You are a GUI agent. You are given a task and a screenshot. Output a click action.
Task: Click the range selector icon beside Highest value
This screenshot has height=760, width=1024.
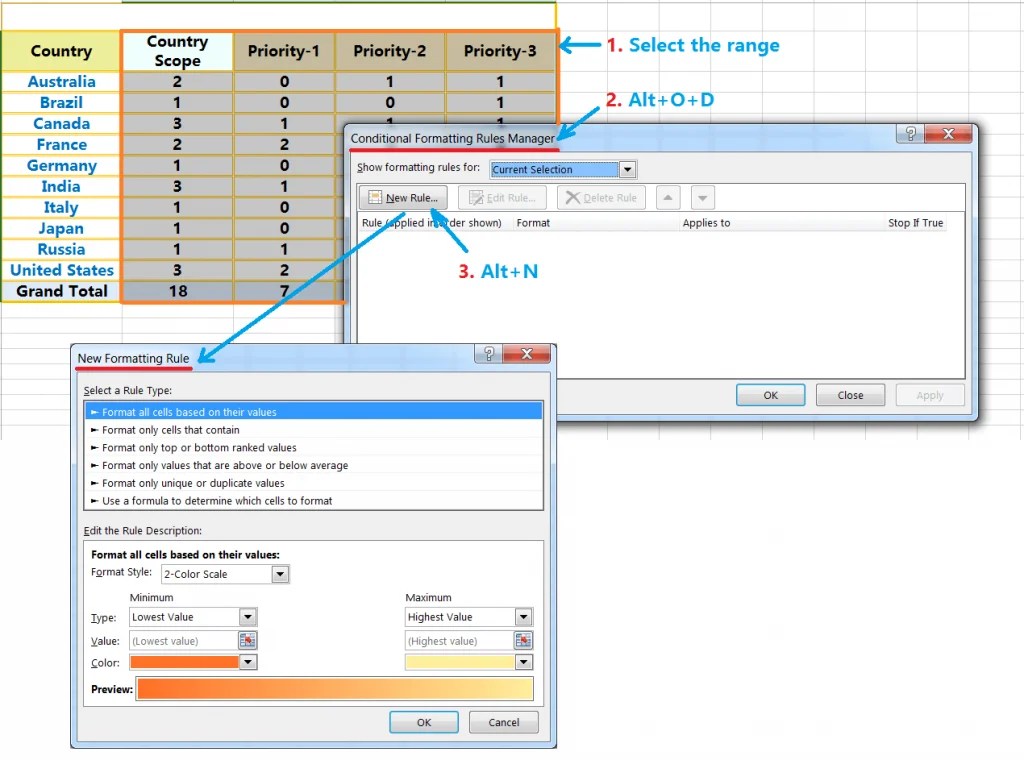click(523, 641)
